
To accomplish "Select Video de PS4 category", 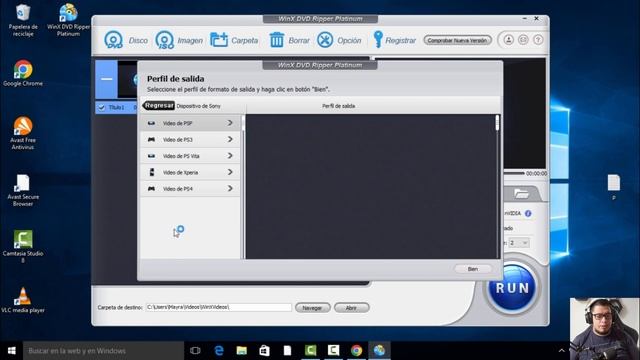I will click(x=190, y=188).
